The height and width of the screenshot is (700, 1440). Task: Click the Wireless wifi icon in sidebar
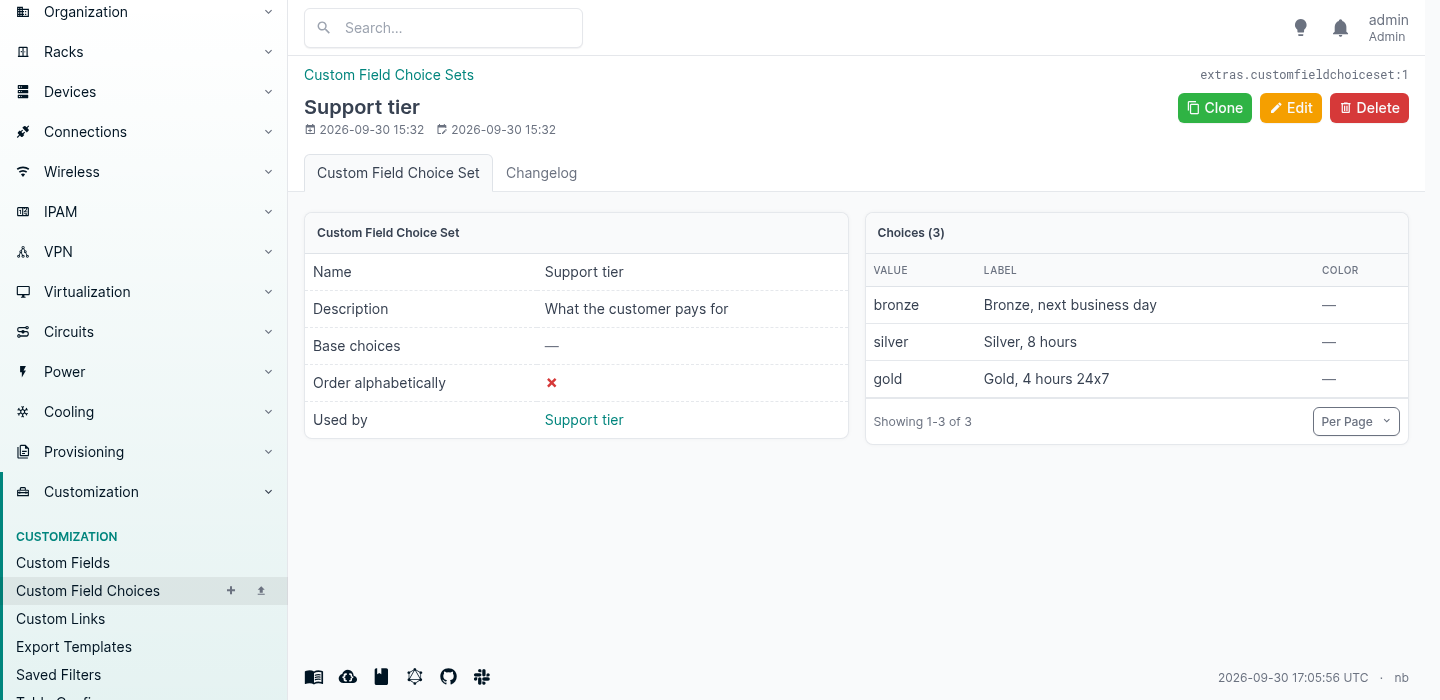pyautogui.click(x=23, y=172)
